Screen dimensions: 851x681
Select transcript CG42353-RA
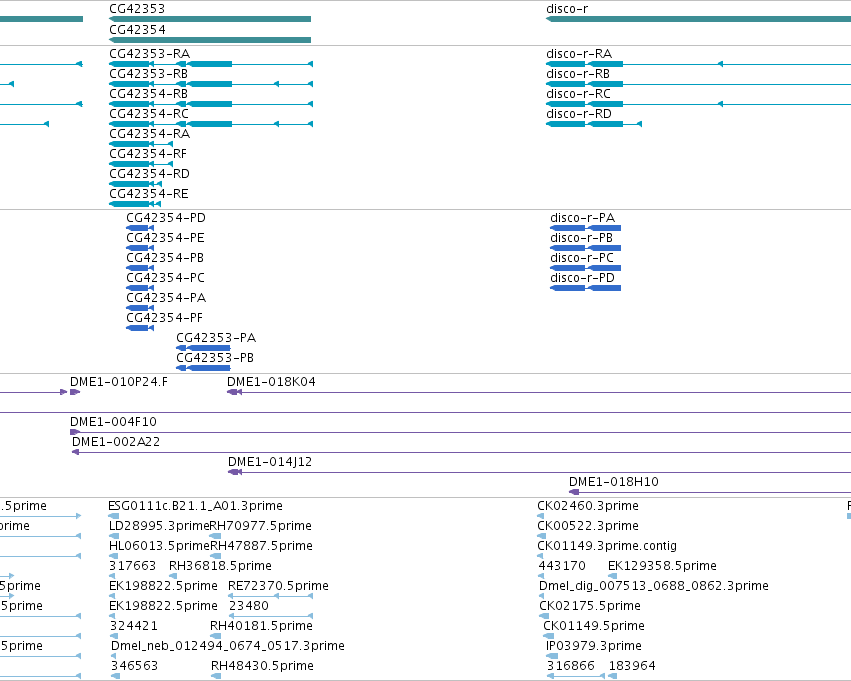coord(211,64)
